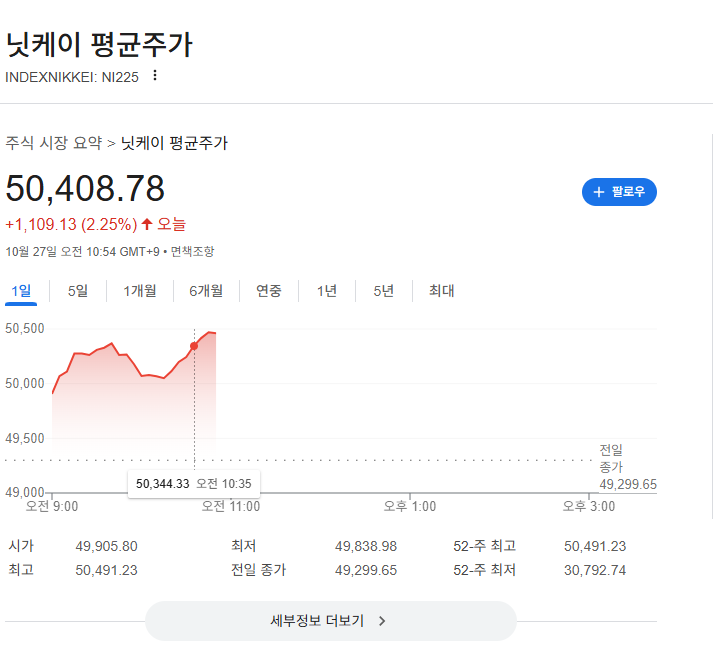This screenshot has height=670, width=713.
Task: Show the 1년 chart range
Action: point(327,291)
